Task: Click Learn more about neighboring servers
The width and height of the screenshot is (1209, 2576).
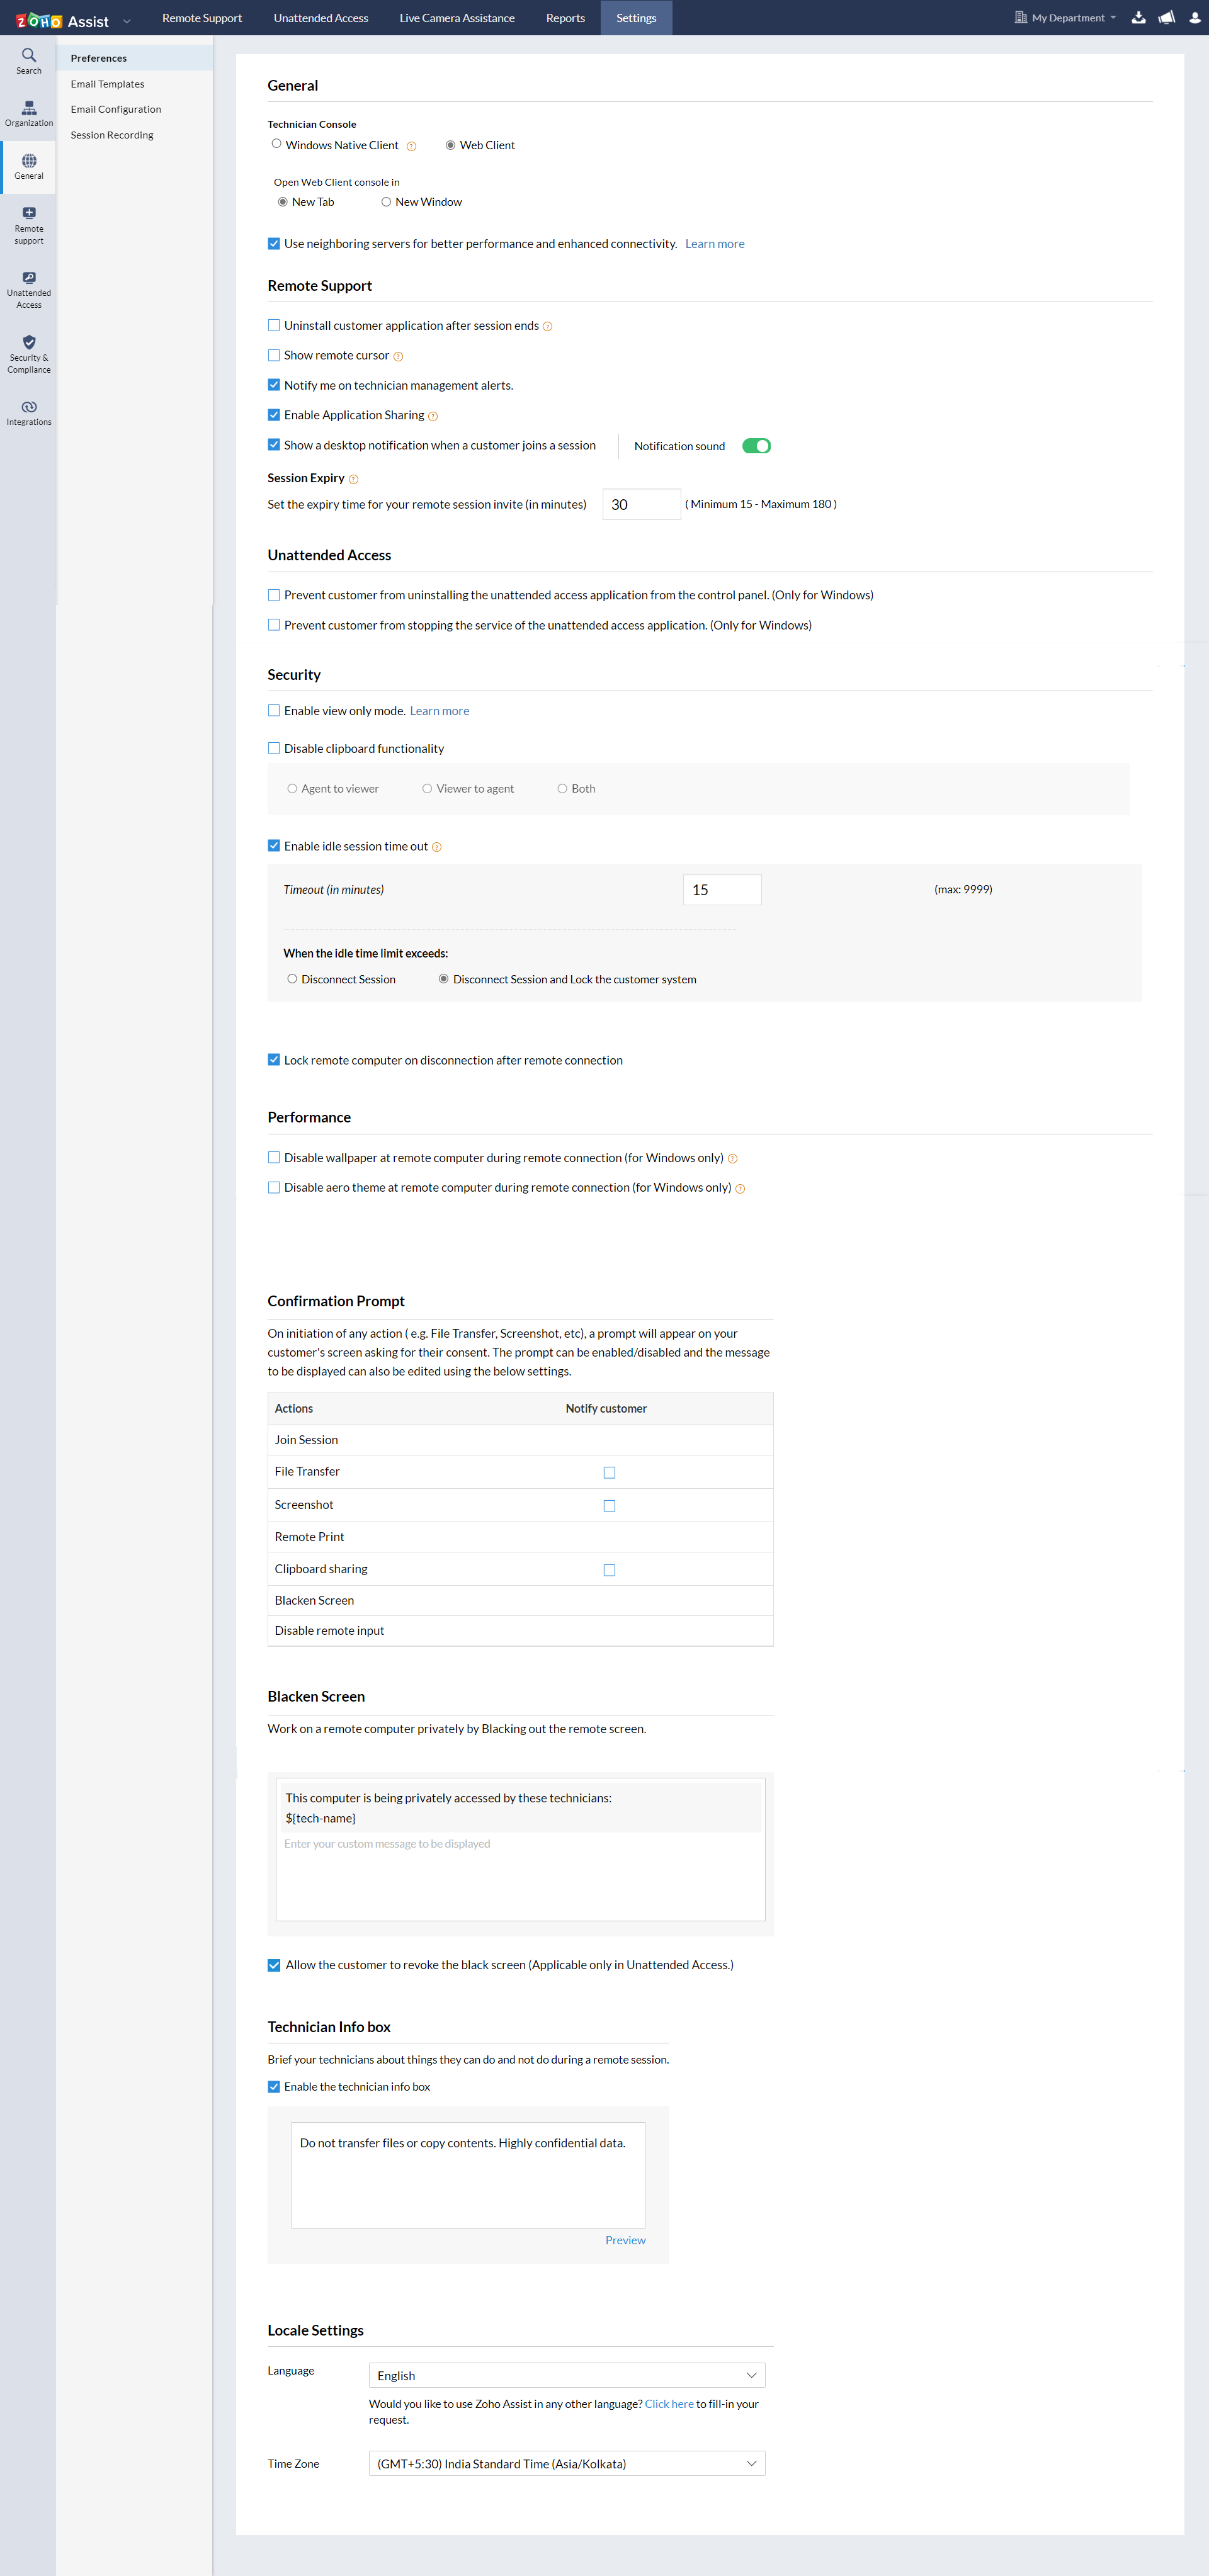Action: (714, 244)
